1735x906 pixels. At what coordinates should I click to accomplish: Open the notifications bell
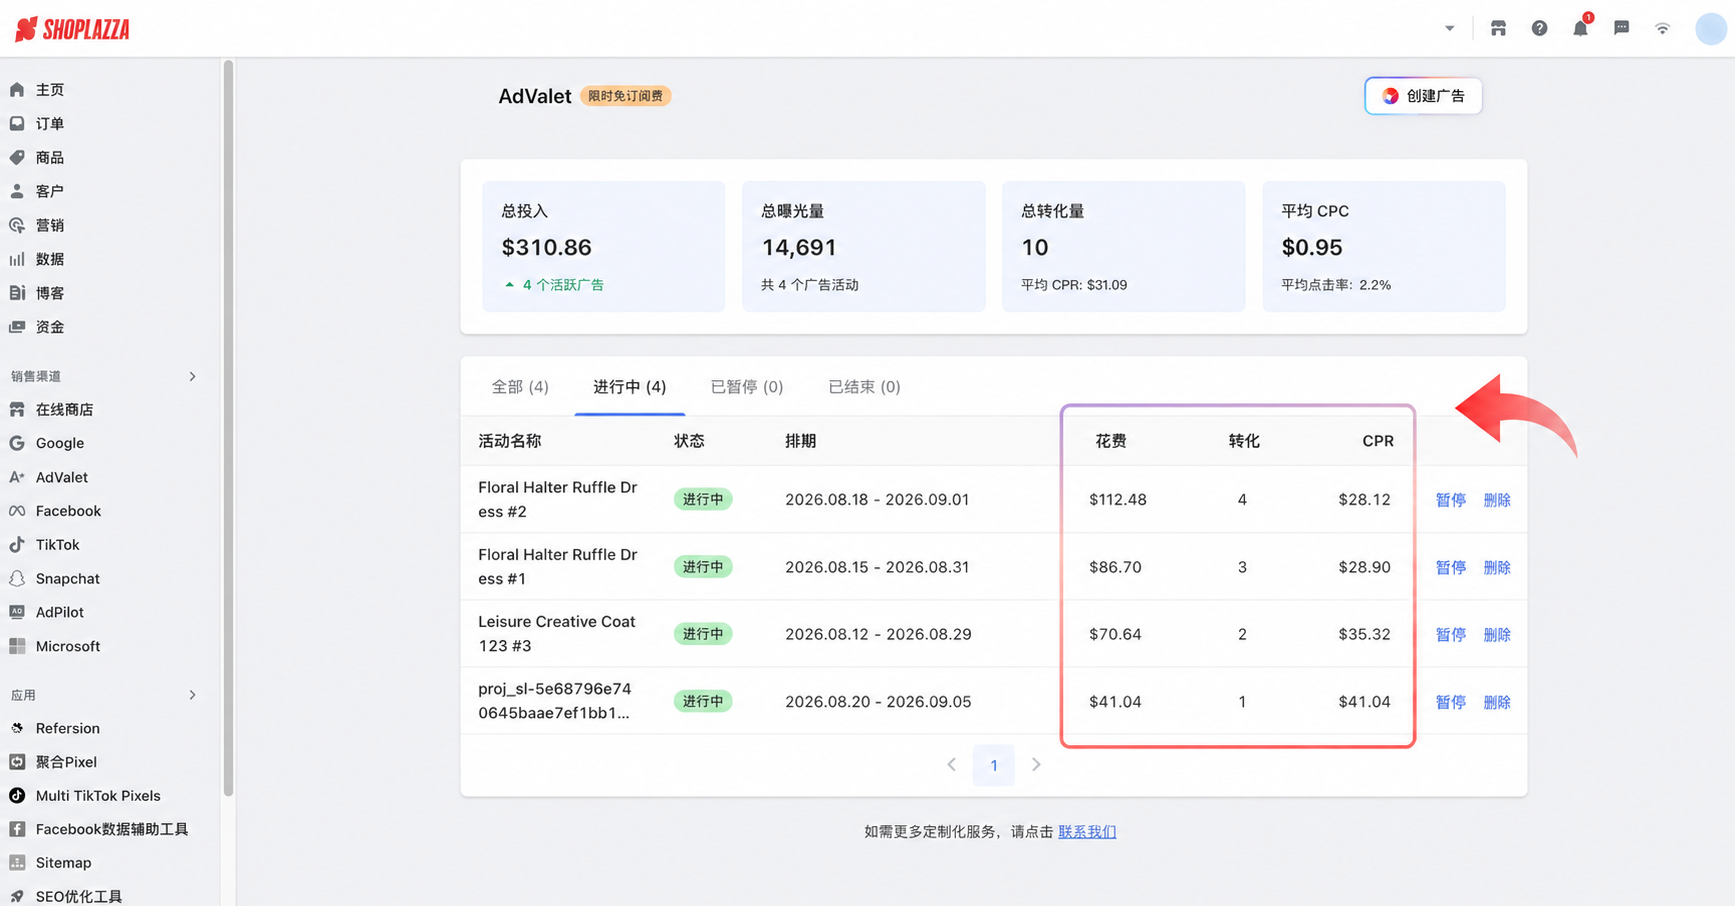click(1580, 28)
